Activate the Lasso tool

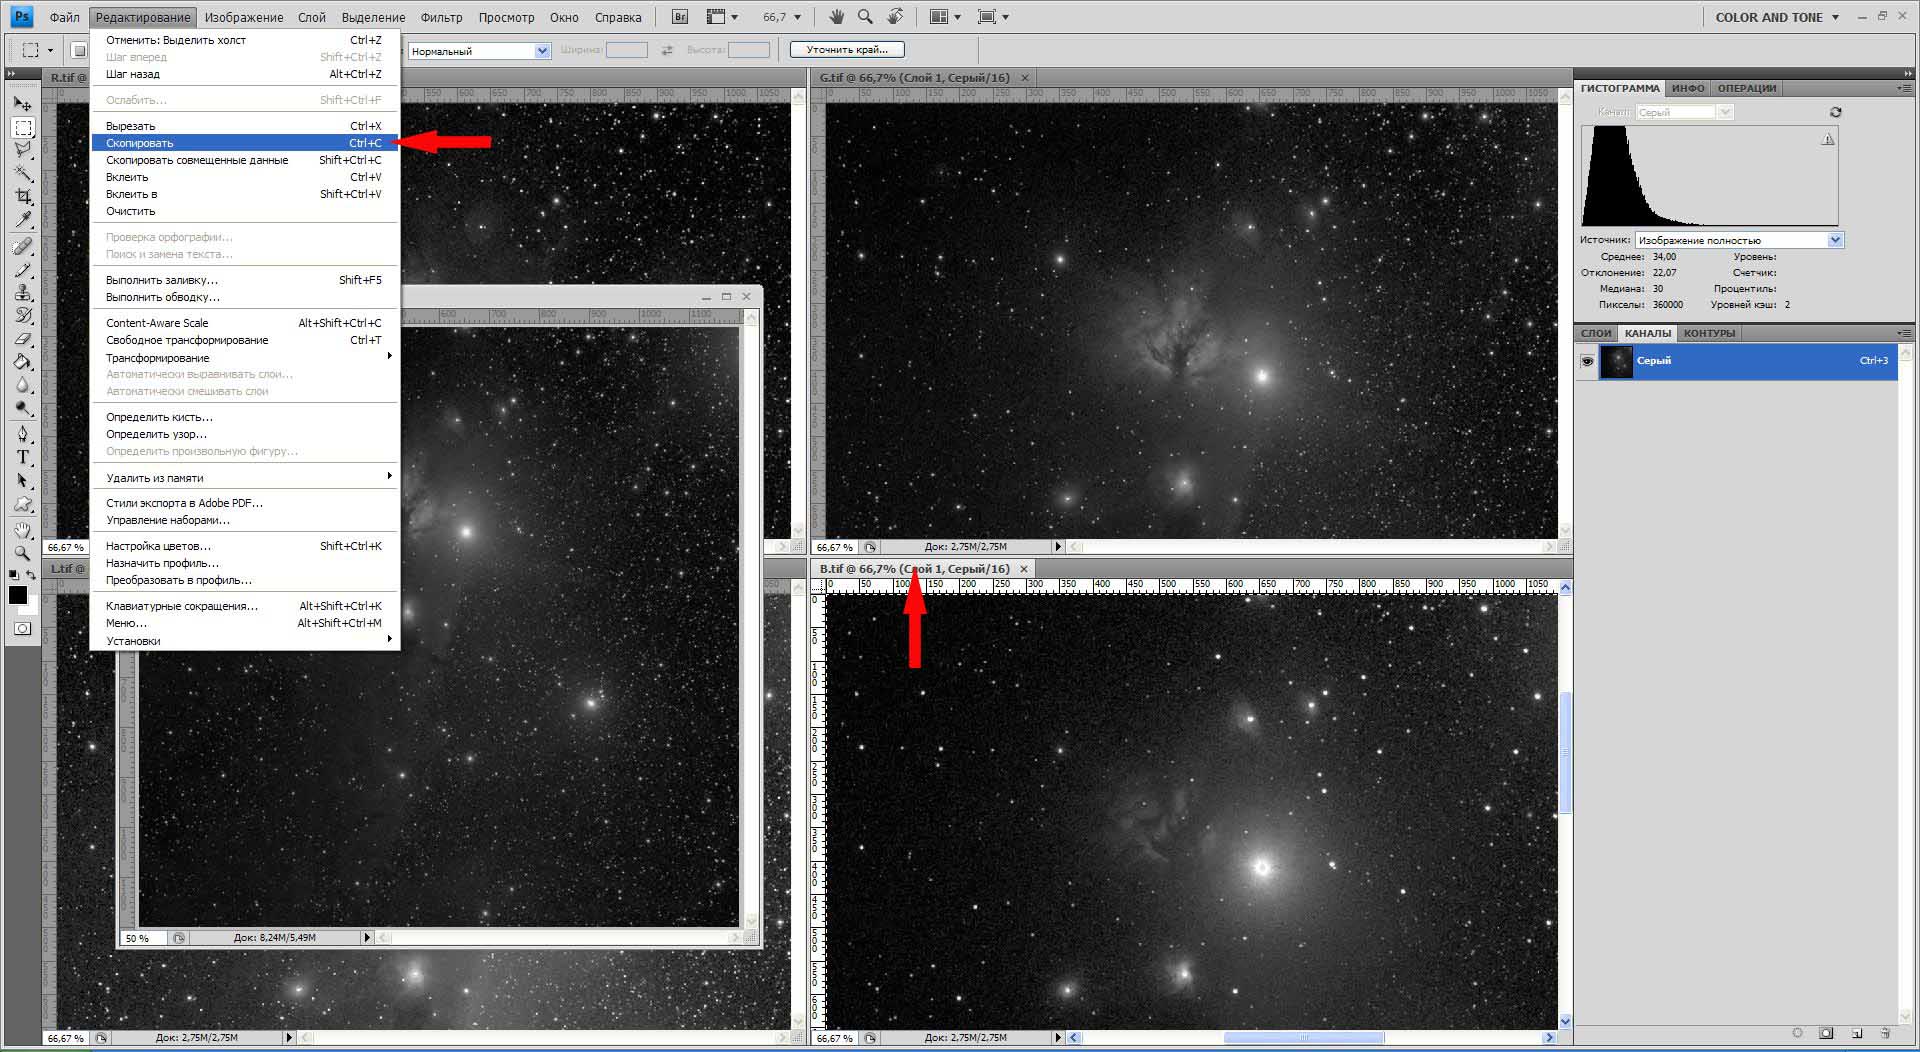(23, 150)
